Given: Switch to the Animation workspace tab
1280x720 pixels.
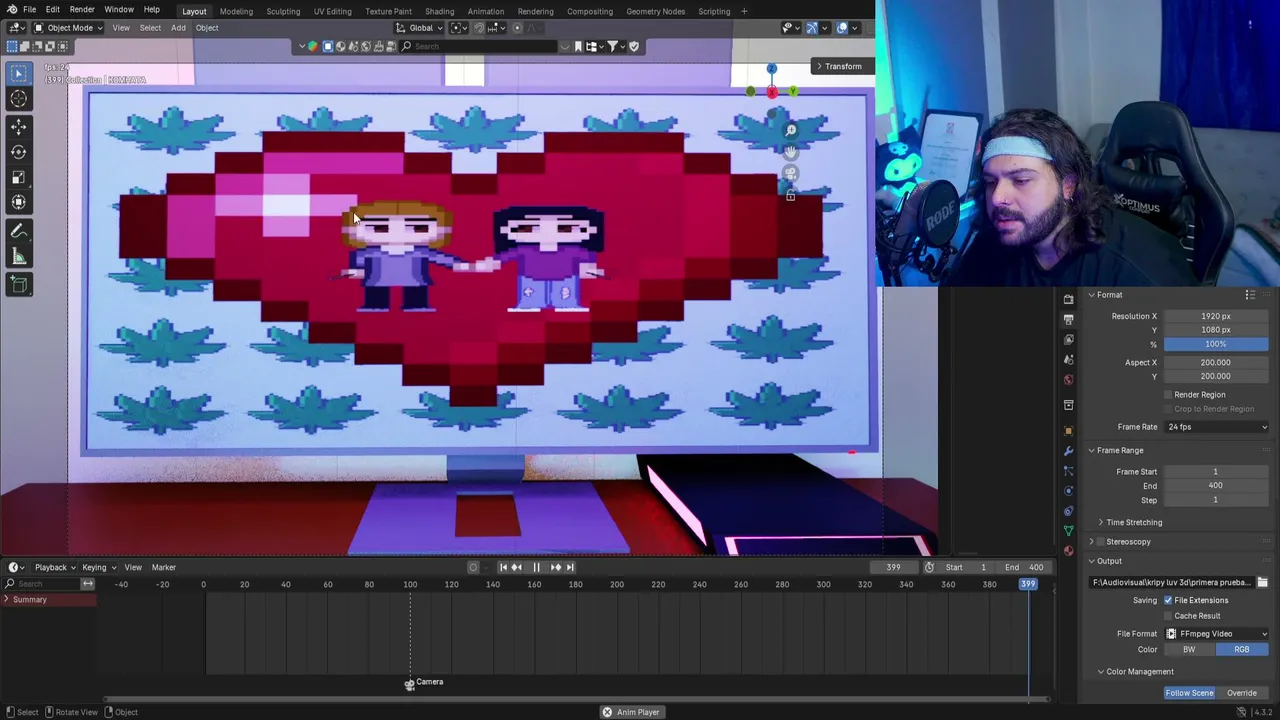Looking at the screenshot, I should tap(486, 11).
